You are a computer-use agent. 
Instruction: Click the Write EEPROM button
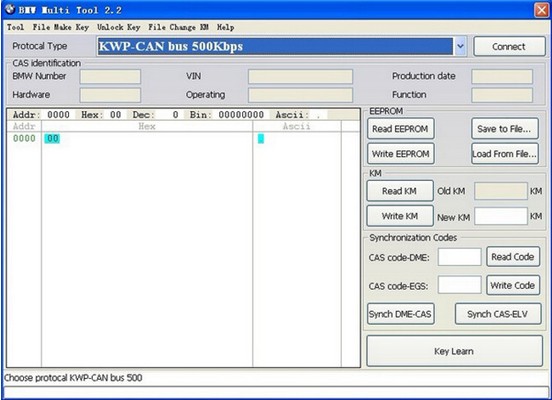pyautogui.click(x=400, y=154)
